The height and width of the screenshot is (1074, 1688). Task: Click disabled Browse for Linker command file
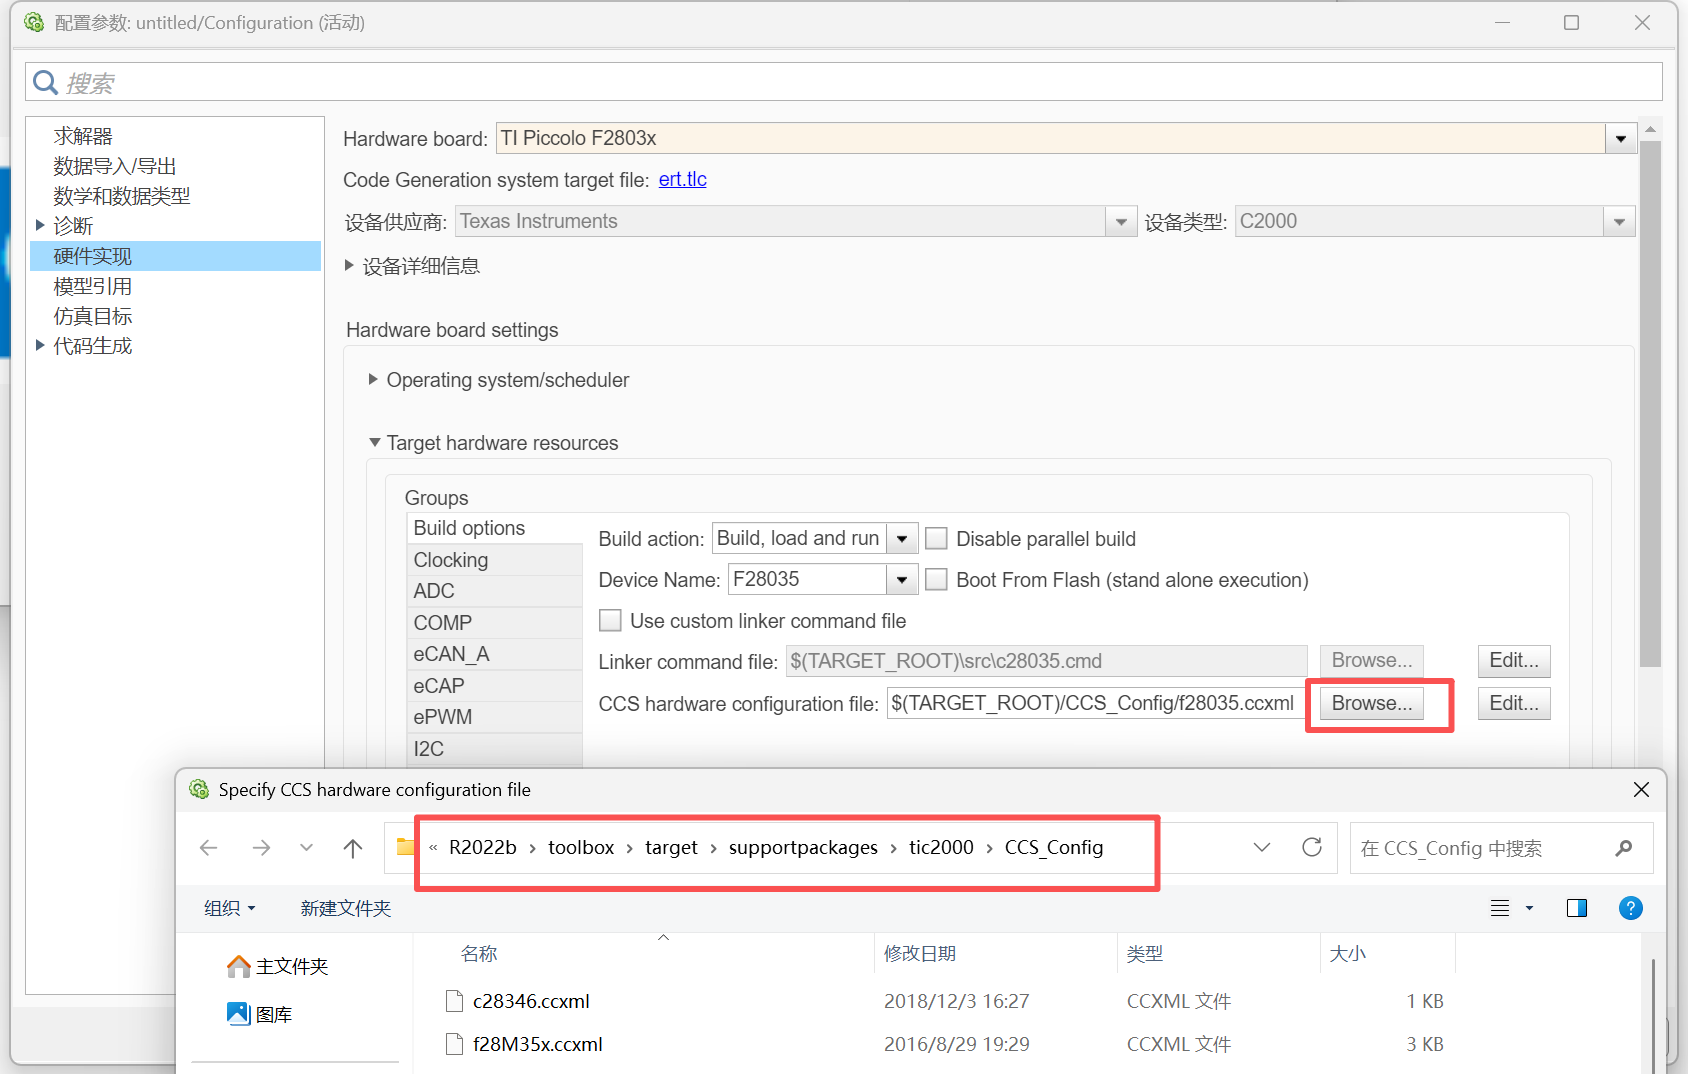[1372, 660]
